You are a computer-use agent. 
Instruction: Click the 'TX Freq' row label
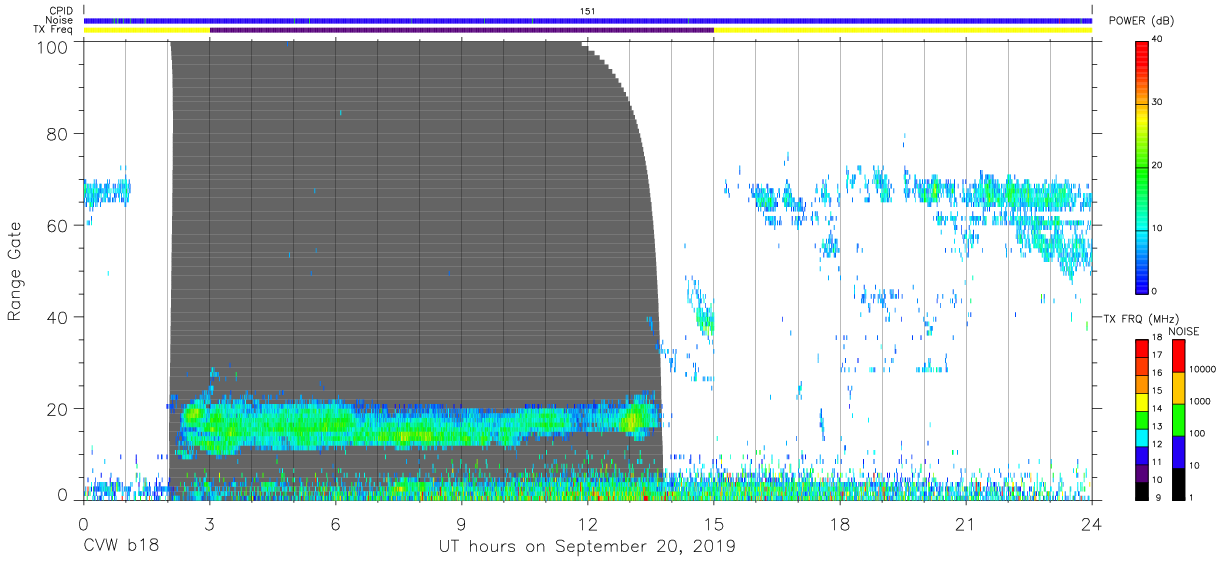[54, 30]
